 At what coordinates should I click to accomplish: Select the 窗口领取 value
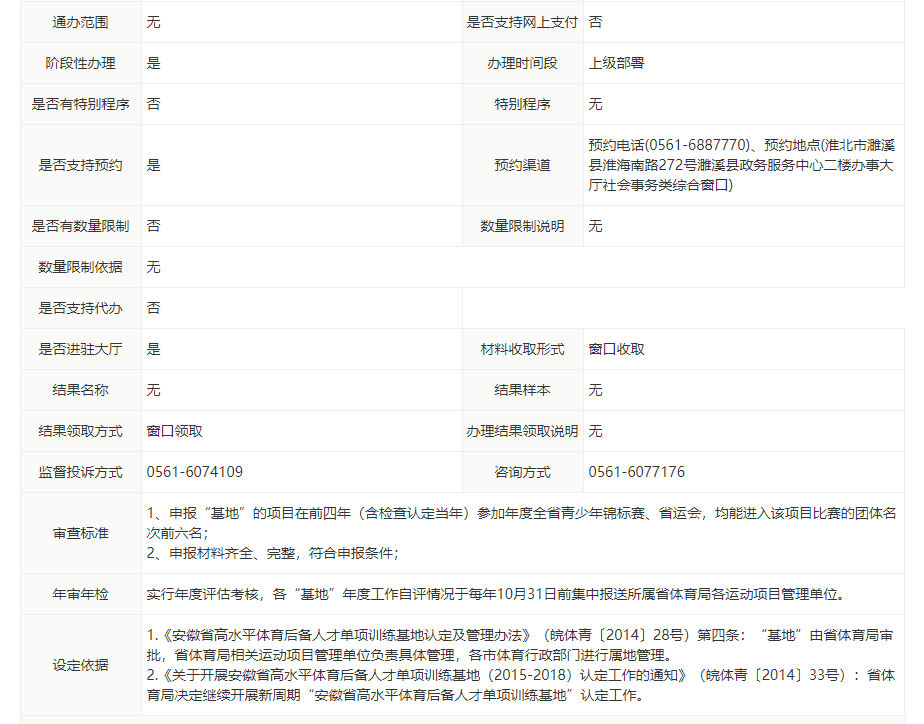pos(175,431)
